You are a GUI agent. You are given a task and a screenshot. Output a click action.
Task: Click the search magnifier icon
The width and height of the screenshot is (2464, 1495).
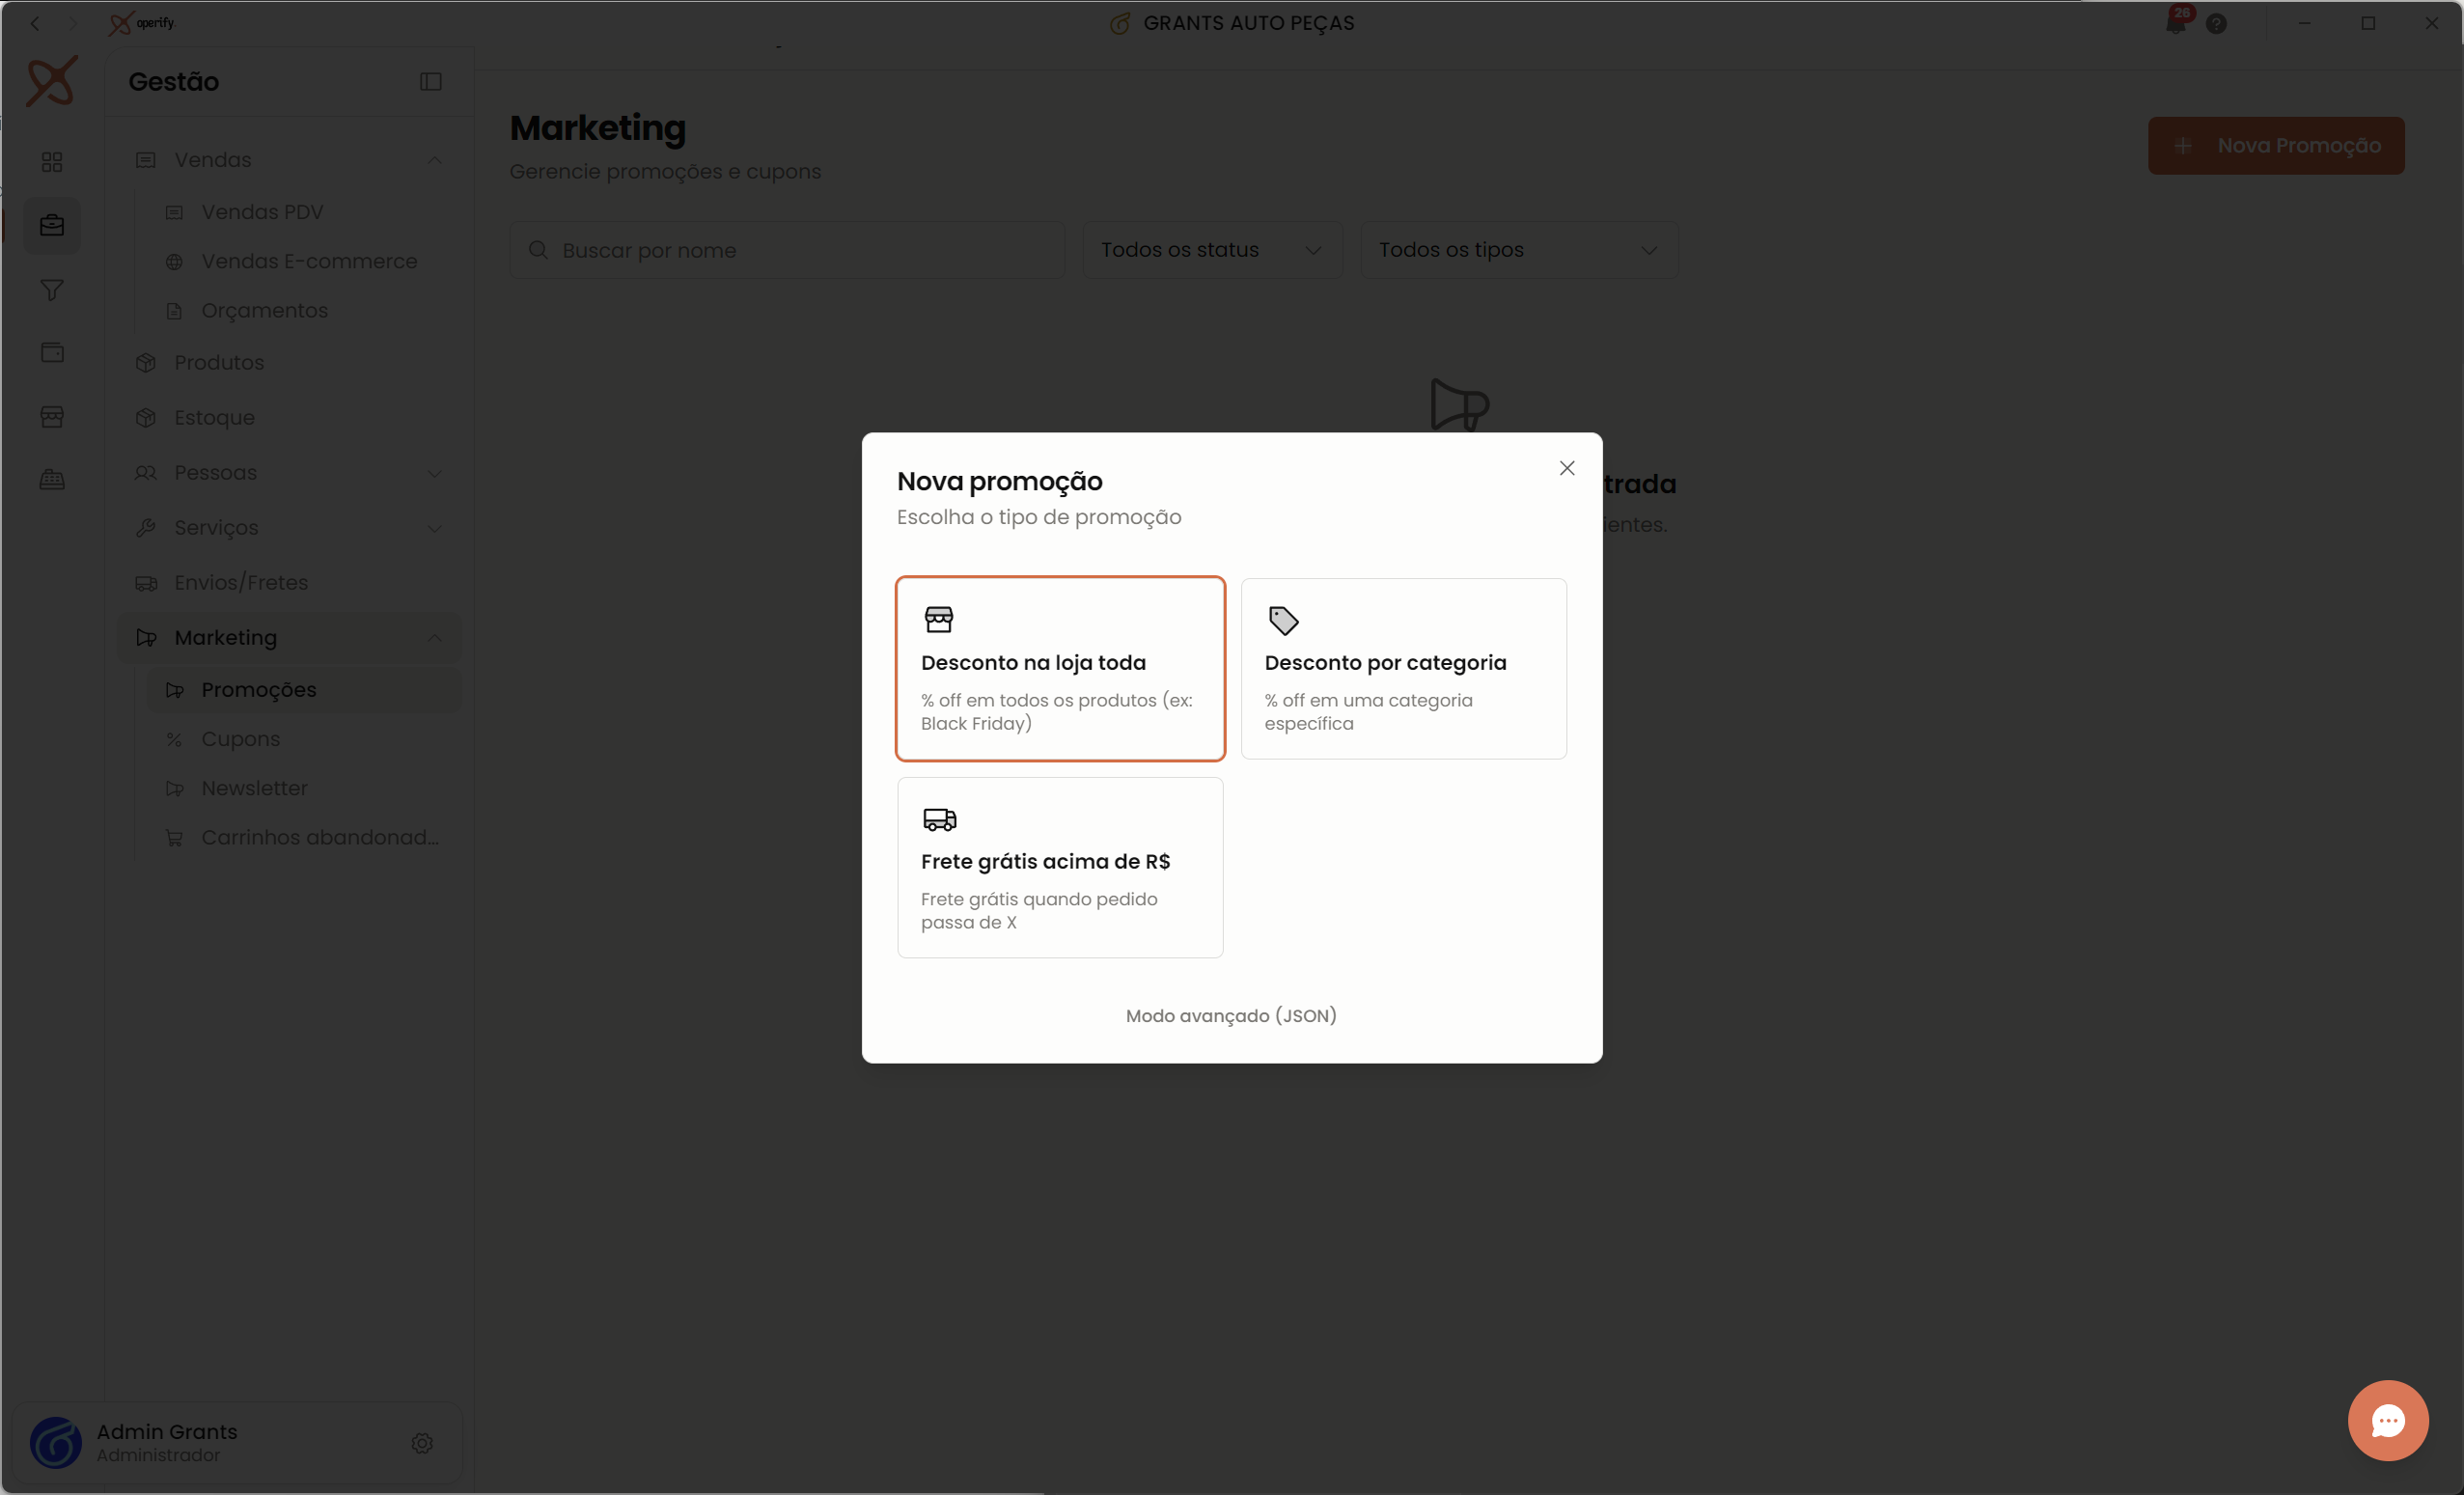point(538,250)
